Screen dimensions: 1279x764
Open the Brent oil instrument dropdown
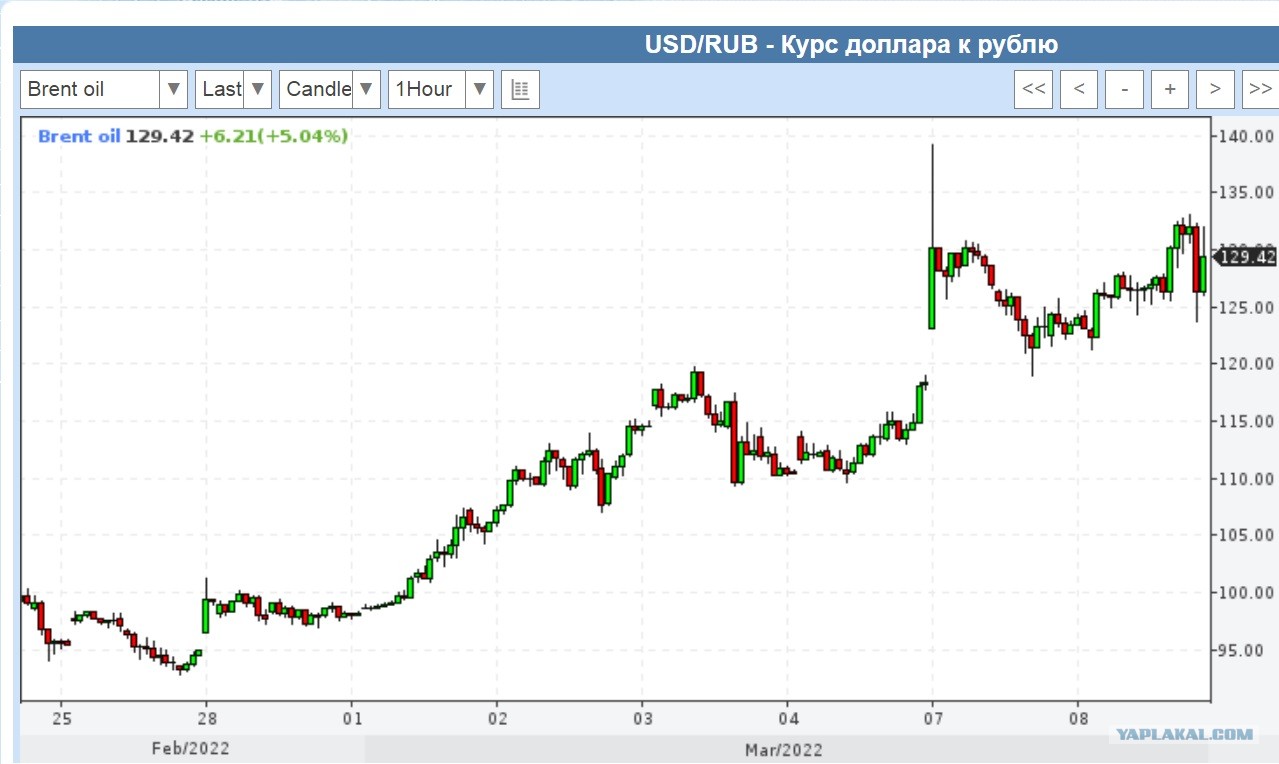(104, 89)
